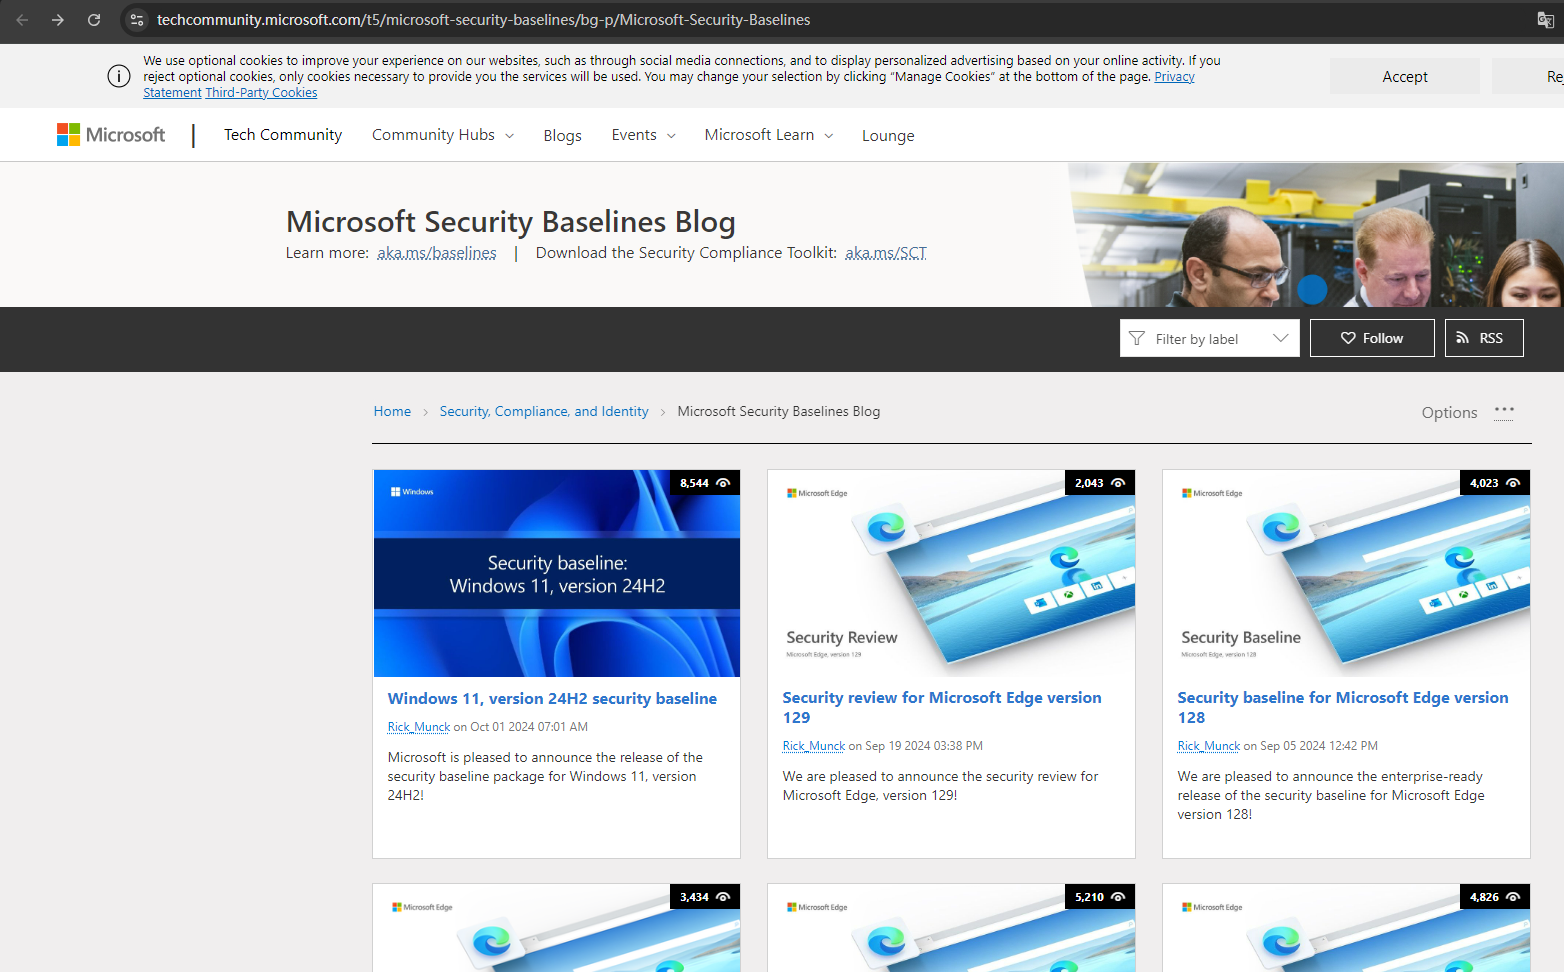Screen dimensions: 1564x972
Task: Click Edge Security Baseline 128 thumbnail image
Action: point(1346,574)
